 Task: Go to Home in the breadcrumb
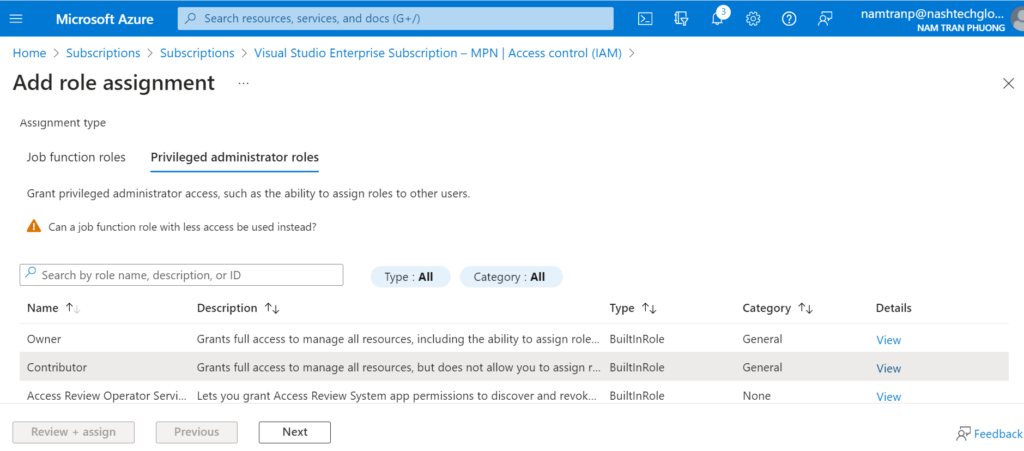point(29,53)
